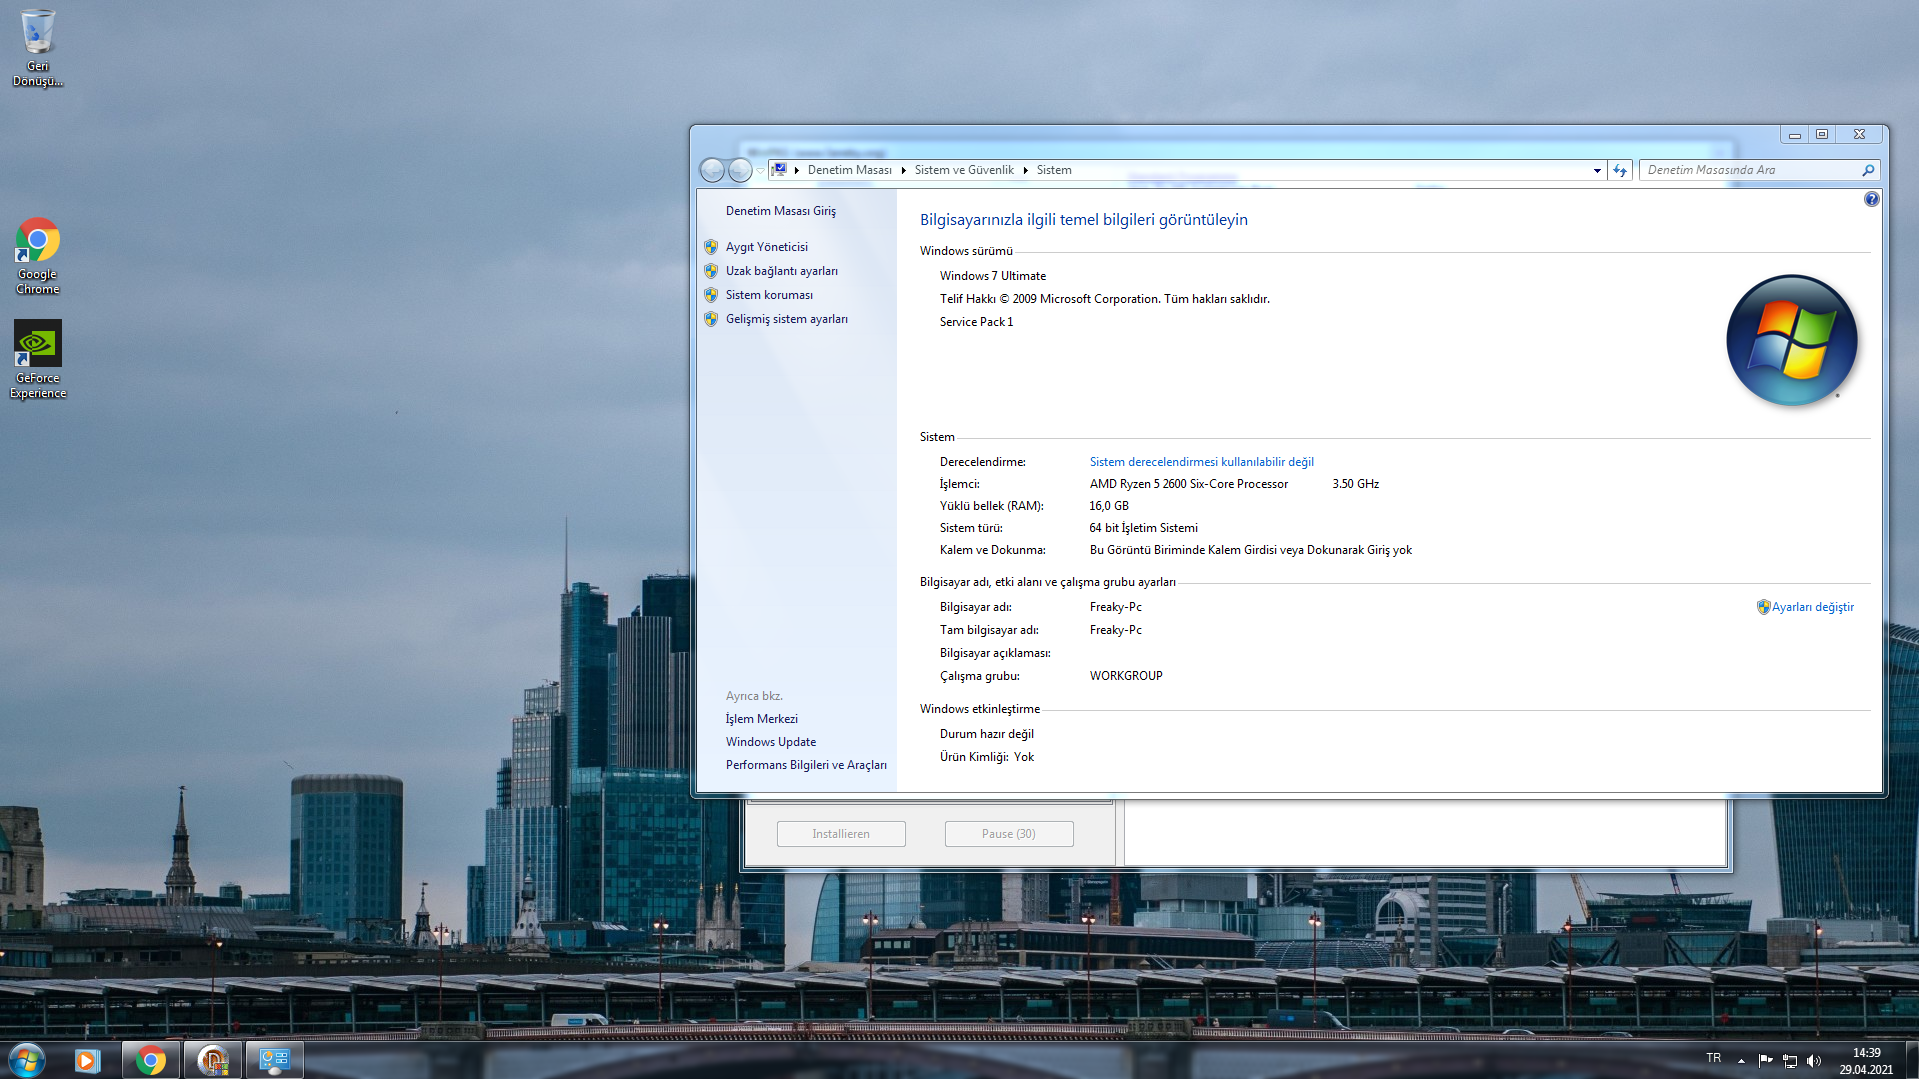
Task: Click shield icon beside Ayarları değiştir
Action: [x=1763, y=607]
